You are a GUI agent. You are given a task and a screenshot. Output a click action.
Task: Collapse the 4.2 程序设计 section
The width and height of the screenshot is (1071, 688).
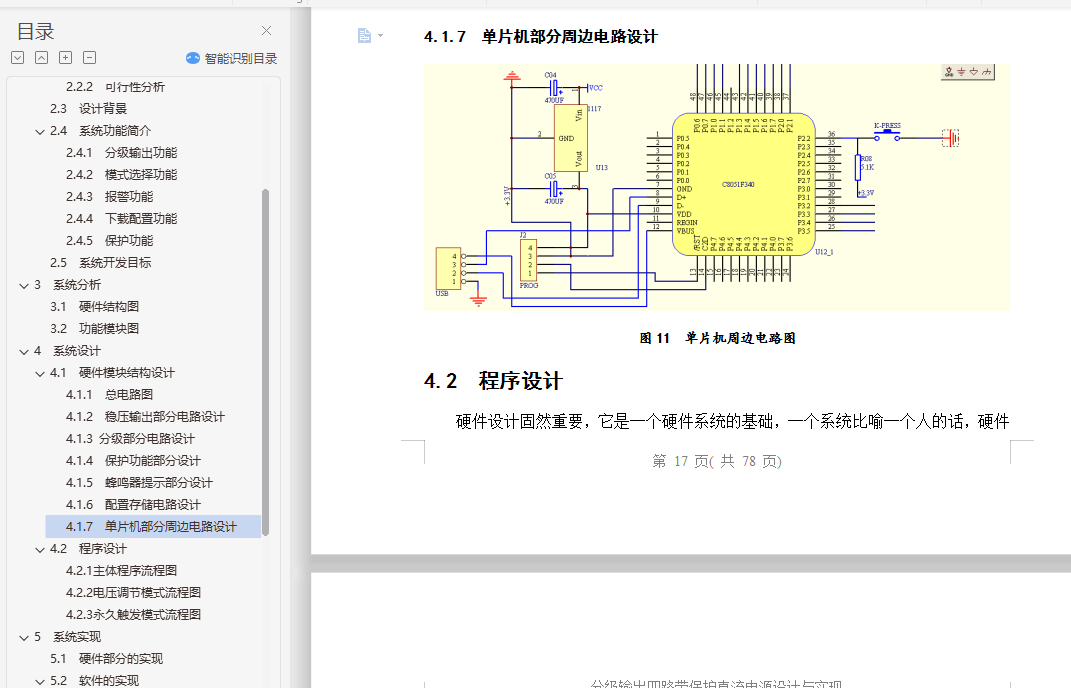point(40,550)
